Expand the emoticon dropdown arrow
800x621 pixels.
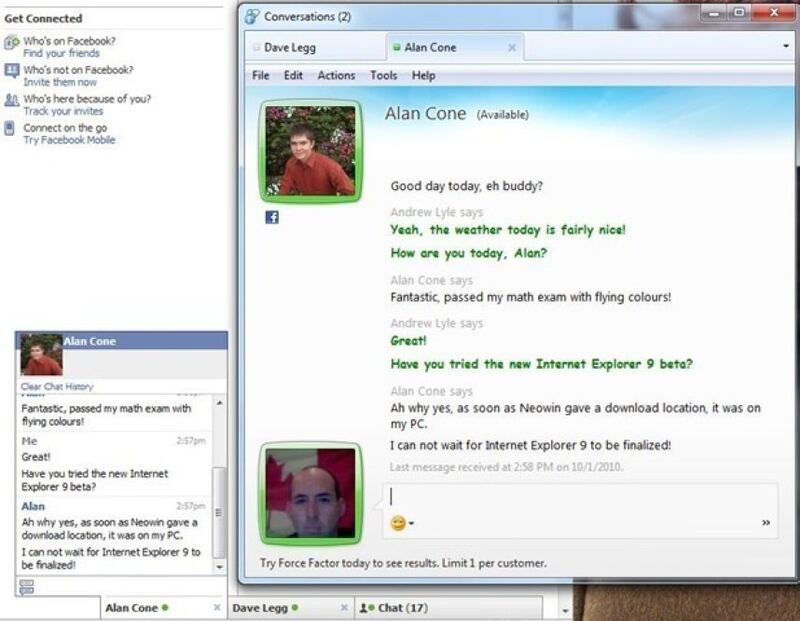pyautogui.click(x=411, y=524)
